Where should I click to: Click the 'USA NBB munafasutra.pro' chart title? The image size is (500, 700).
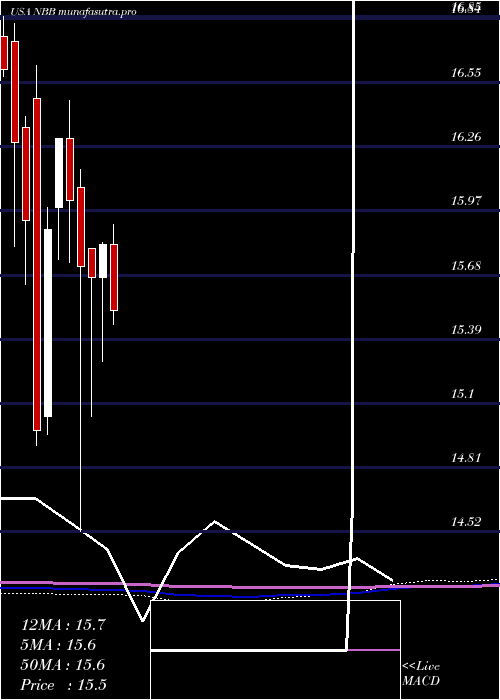(x=73, y=12)
